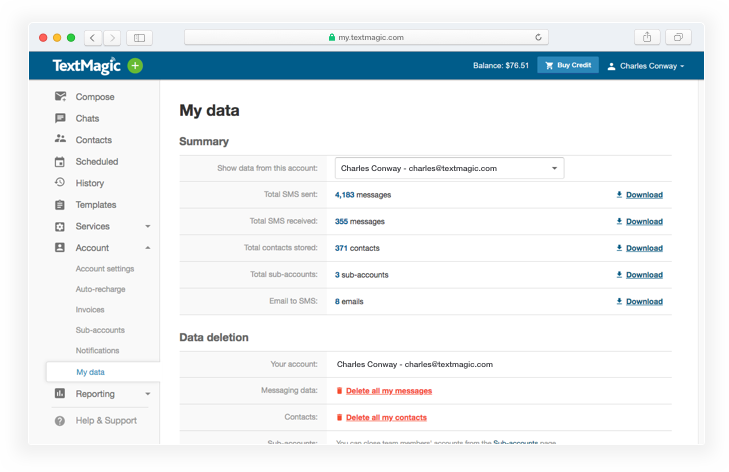Click the Reporting chart icon
Screen dimensions: 729x472
60,393
